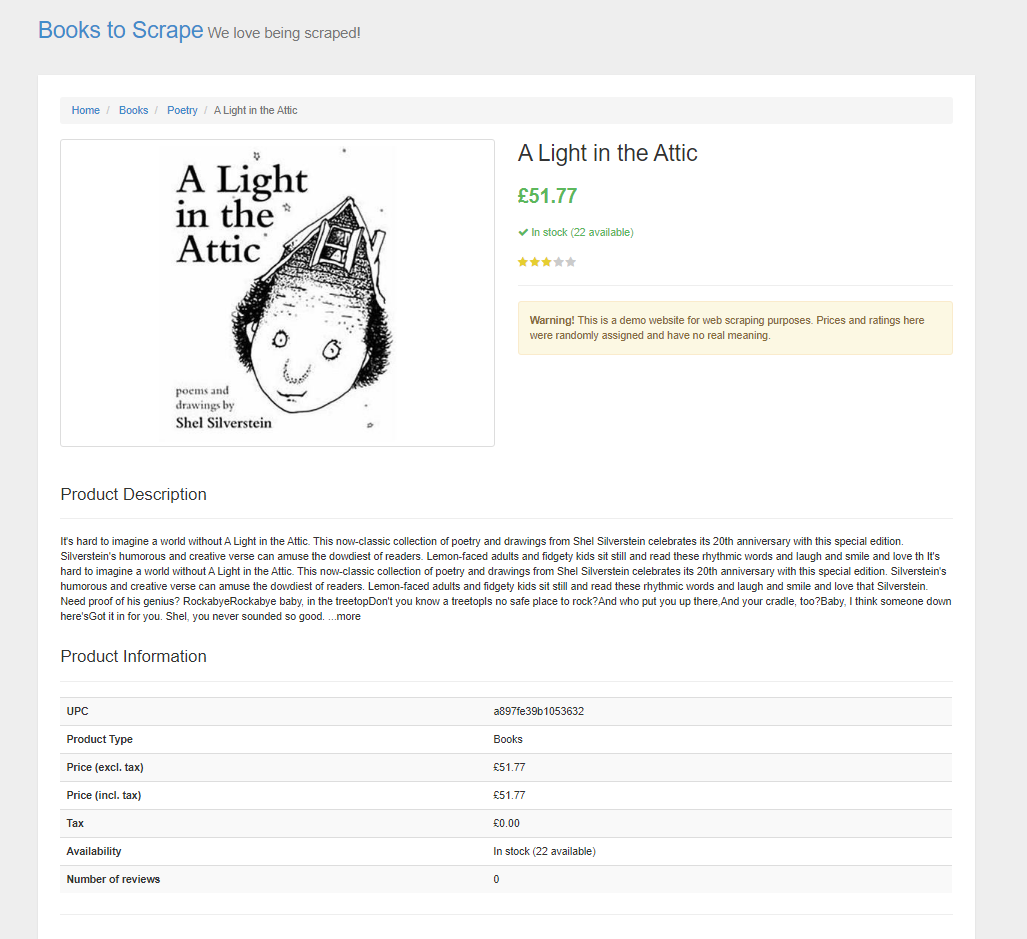Click the book cover image

point(277,292)
